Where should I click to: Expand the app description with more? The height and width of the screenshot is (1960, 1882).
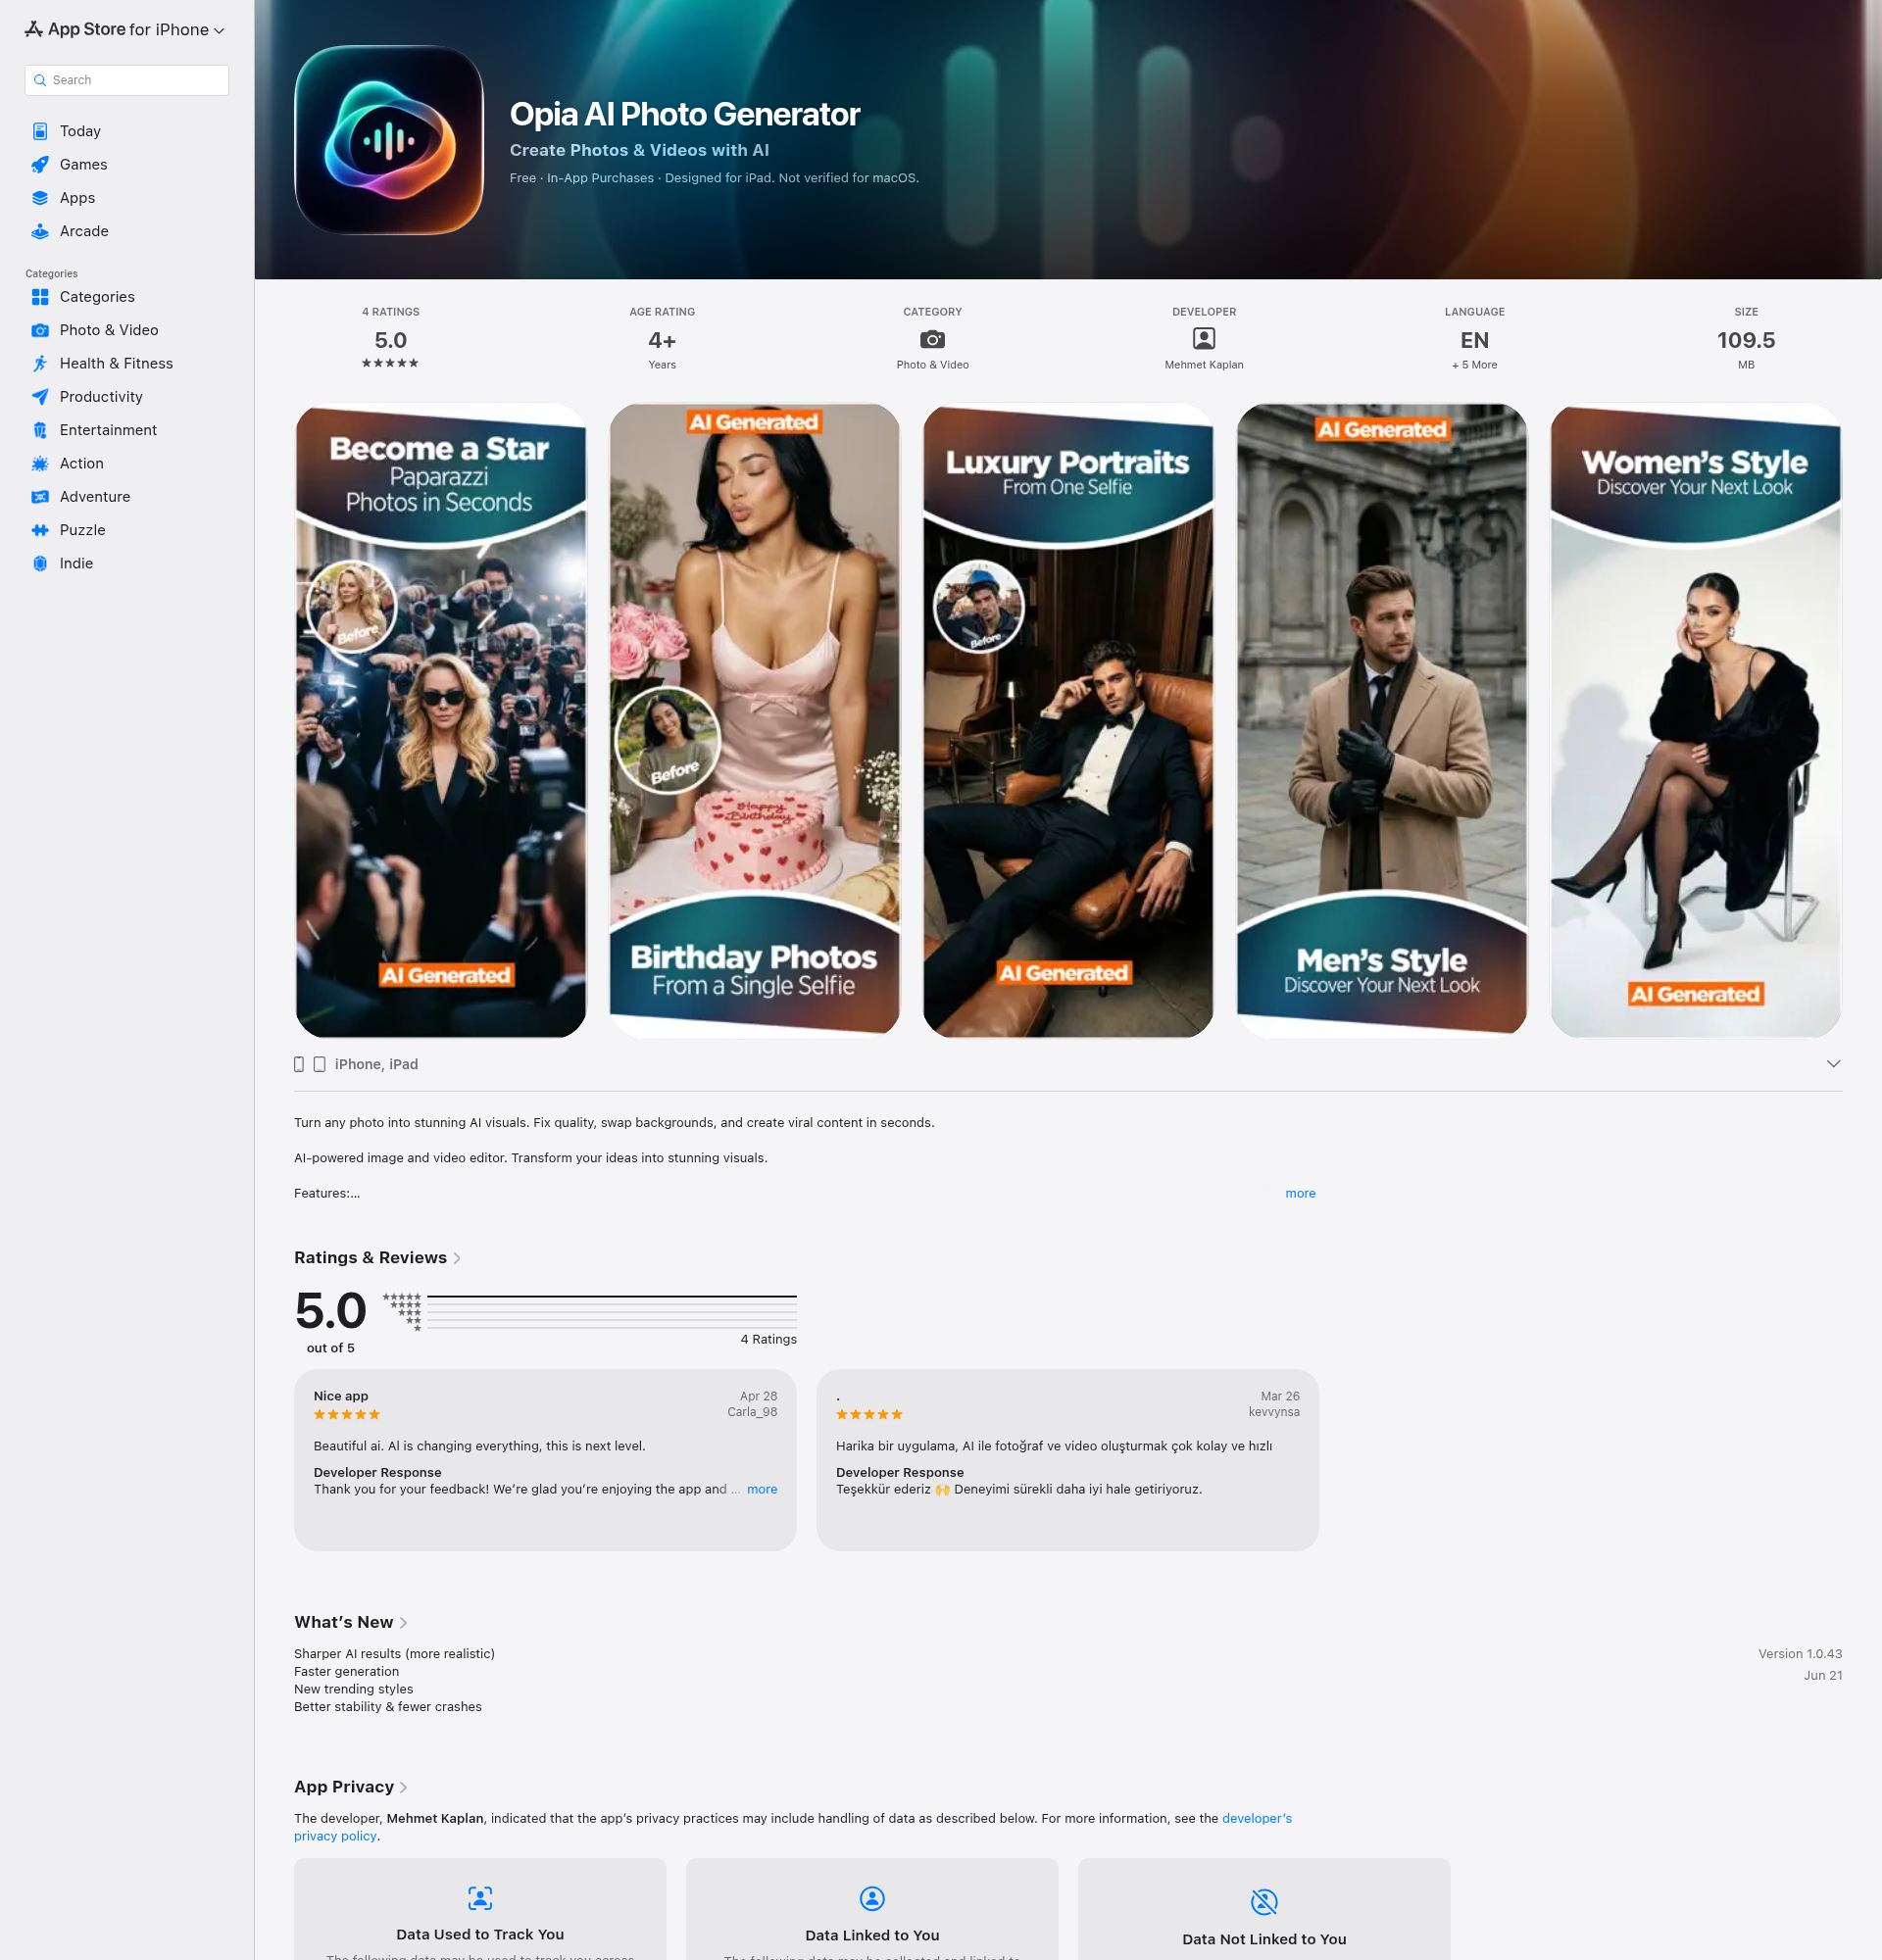(1300, 1193)
